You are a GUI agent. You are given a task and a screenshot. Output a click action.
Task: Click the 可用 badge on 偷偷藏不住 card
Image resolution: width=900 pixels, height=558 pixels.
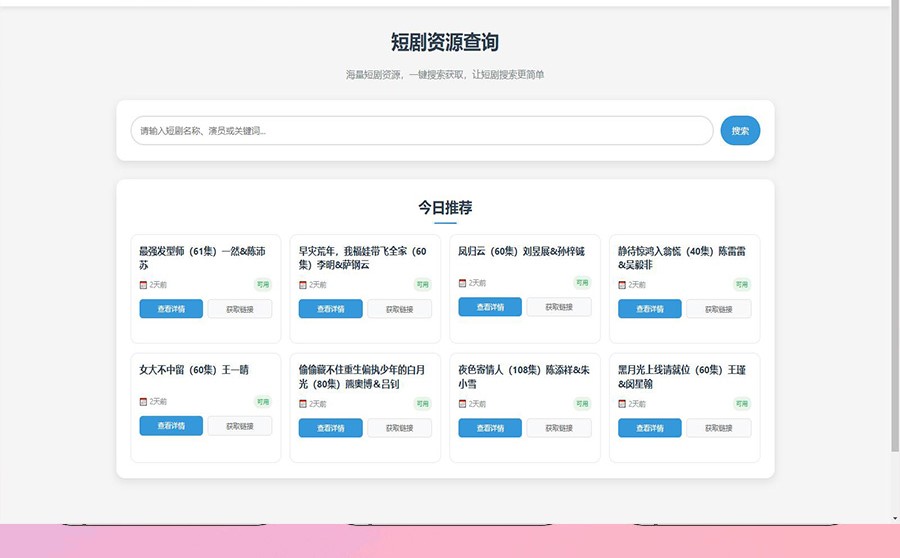[422, 404]
